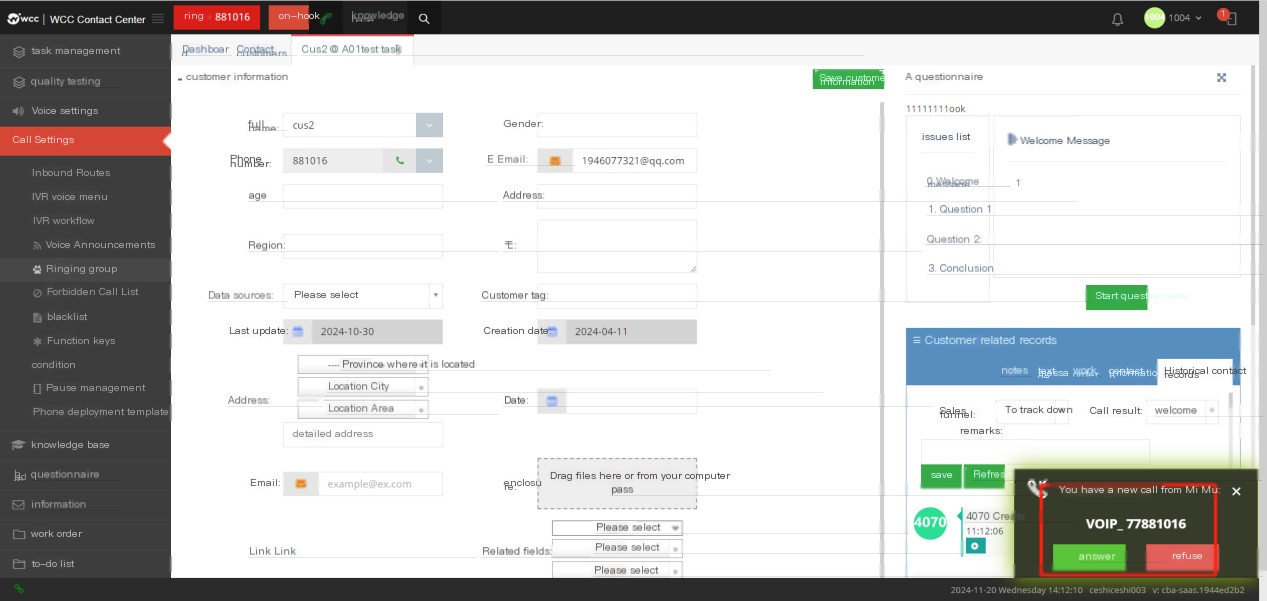
Task: Click the teal play icon under 4070 record
Action: pyautogui.click(x=976, y=546)
